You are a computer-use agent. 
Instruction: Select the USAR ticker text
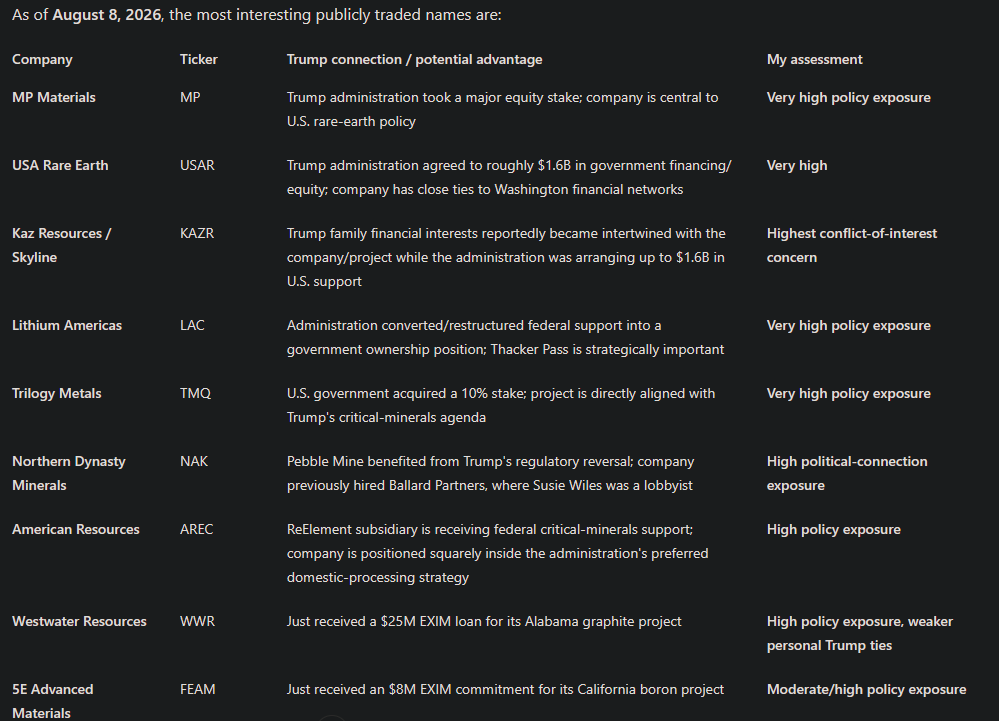[197, 166]
